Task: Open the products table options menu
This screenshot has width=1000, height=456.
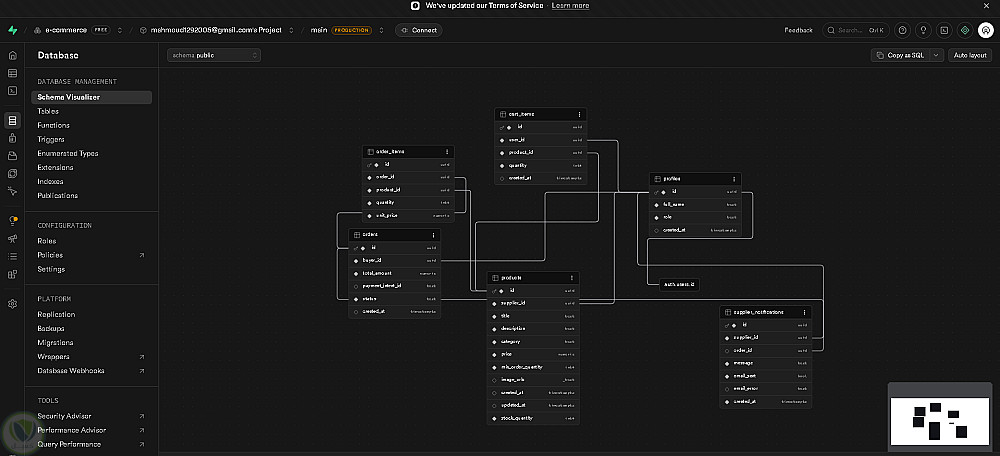Action: coord(571,278)
